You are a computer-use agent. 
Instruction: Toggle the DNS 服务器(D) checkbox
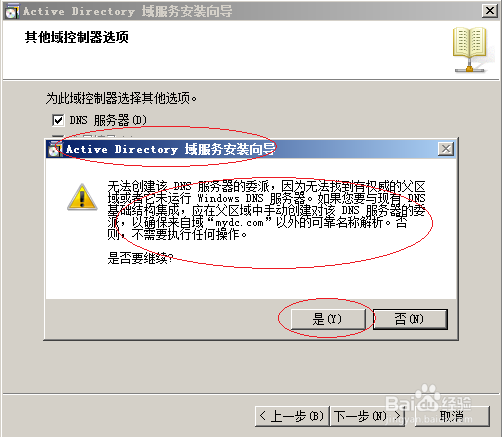coord(58,120)
